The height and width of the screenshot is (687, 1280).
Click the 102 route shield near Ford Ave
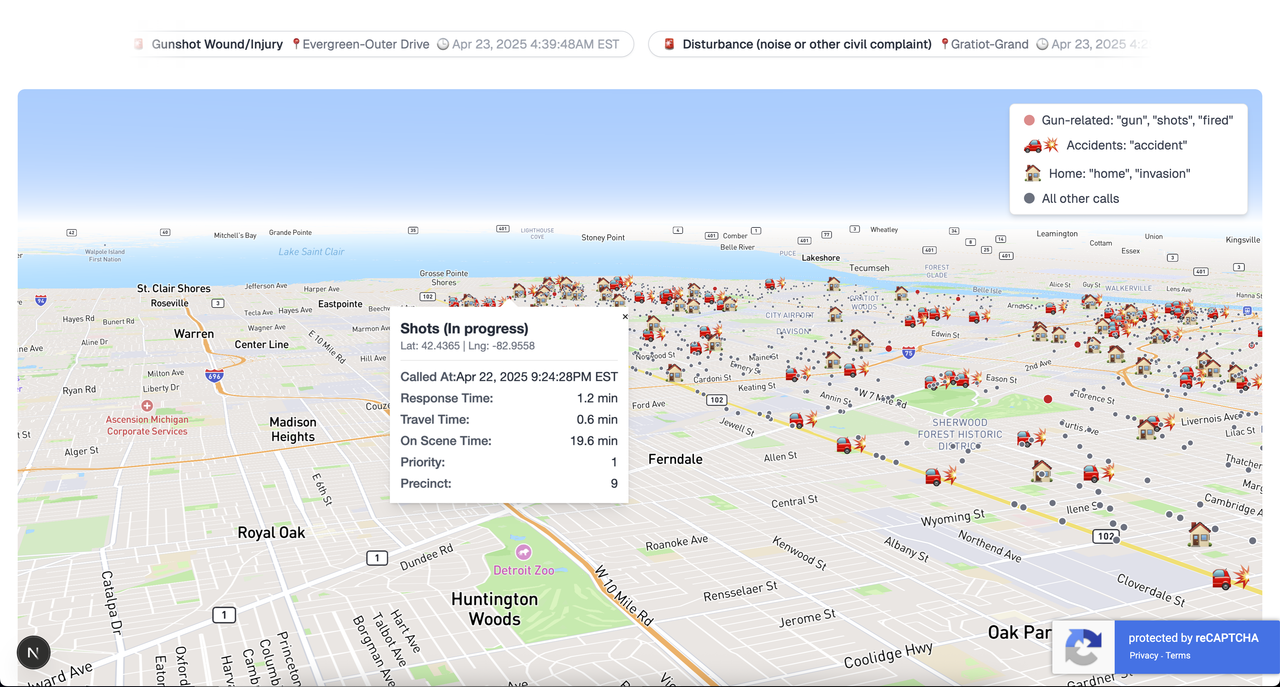(716, 400)
